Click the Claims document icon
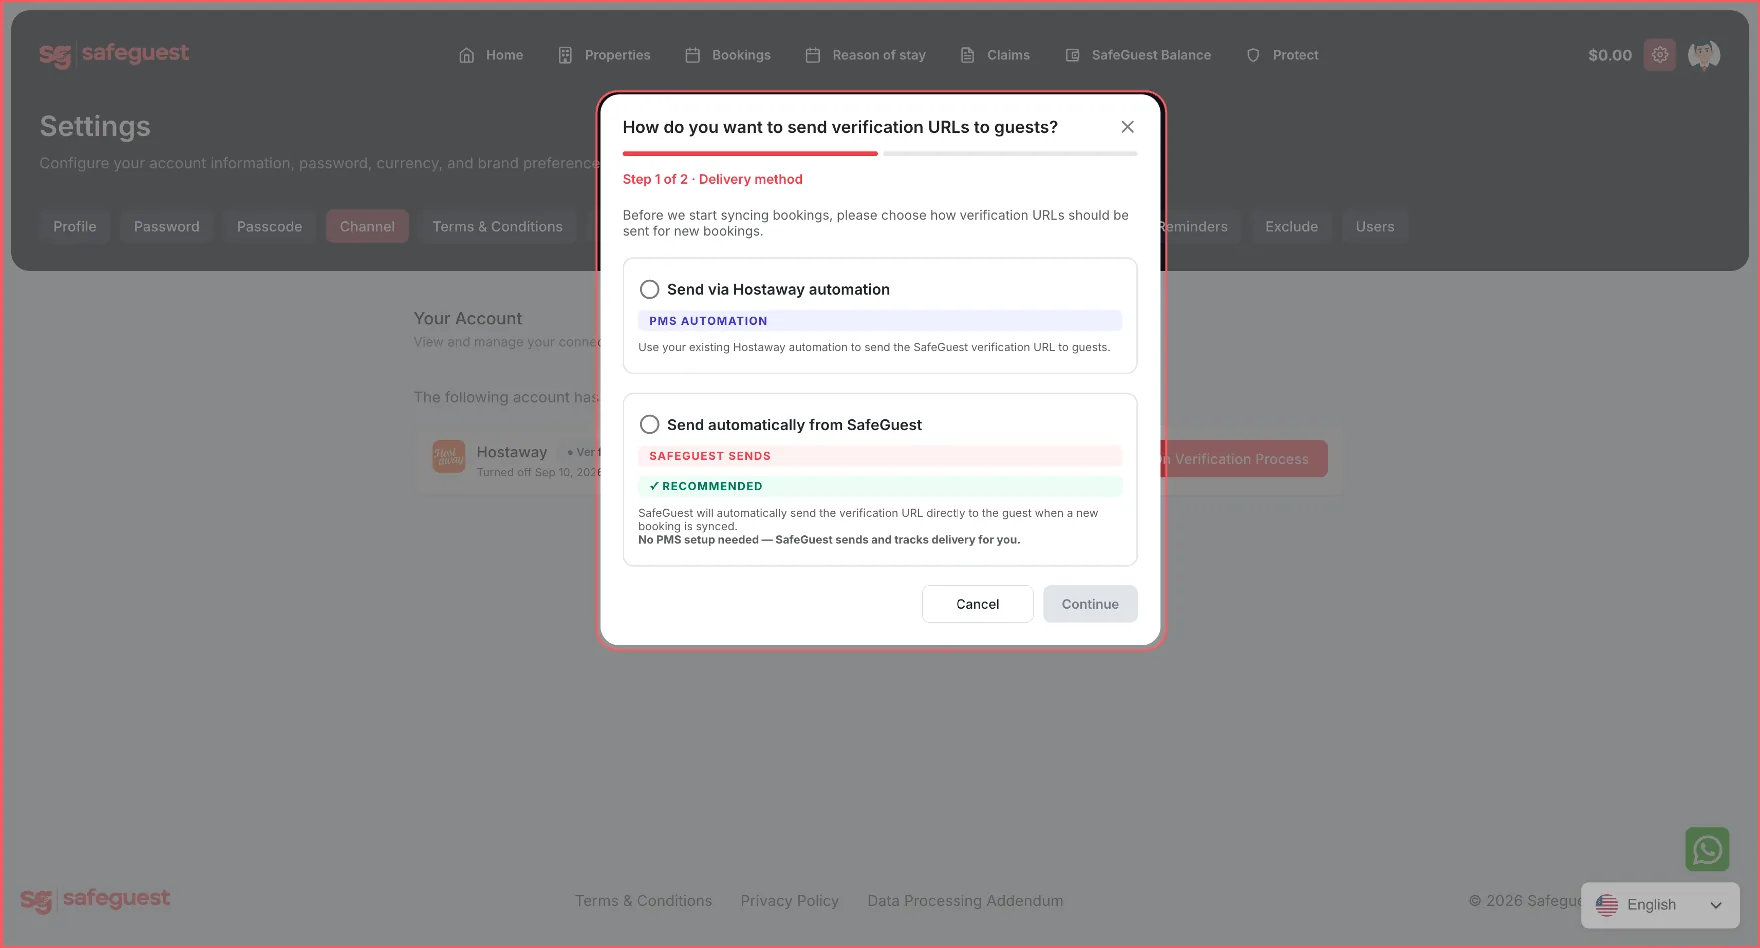This screenshot has height=948, width=1760. (x=967, y=55)
